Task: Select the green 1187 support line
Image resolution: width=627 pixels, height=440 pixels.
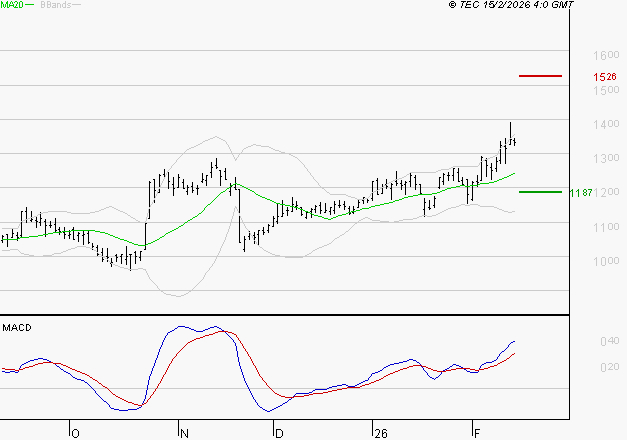Action: click(541, 191)
